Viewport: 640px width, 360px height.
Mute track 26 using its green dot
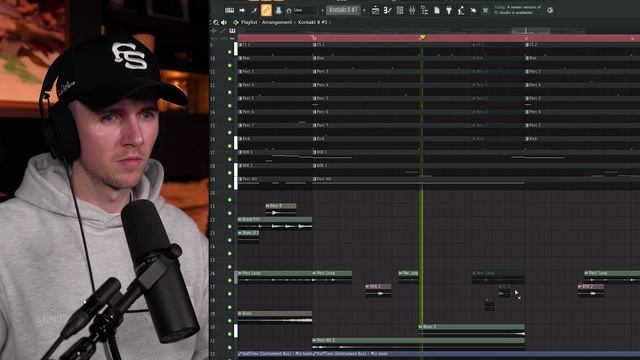230,280
